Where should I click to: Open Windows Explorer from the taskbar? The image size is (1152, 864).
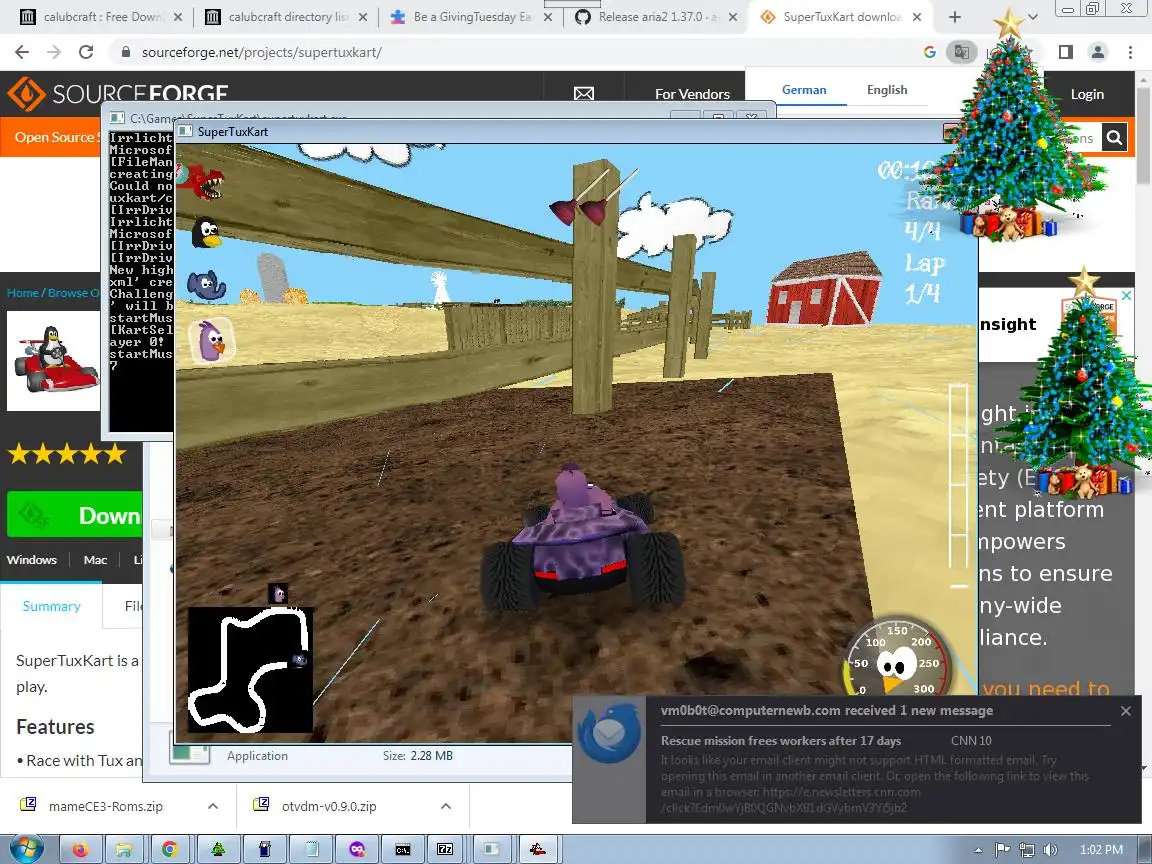[x=124, y=849]
